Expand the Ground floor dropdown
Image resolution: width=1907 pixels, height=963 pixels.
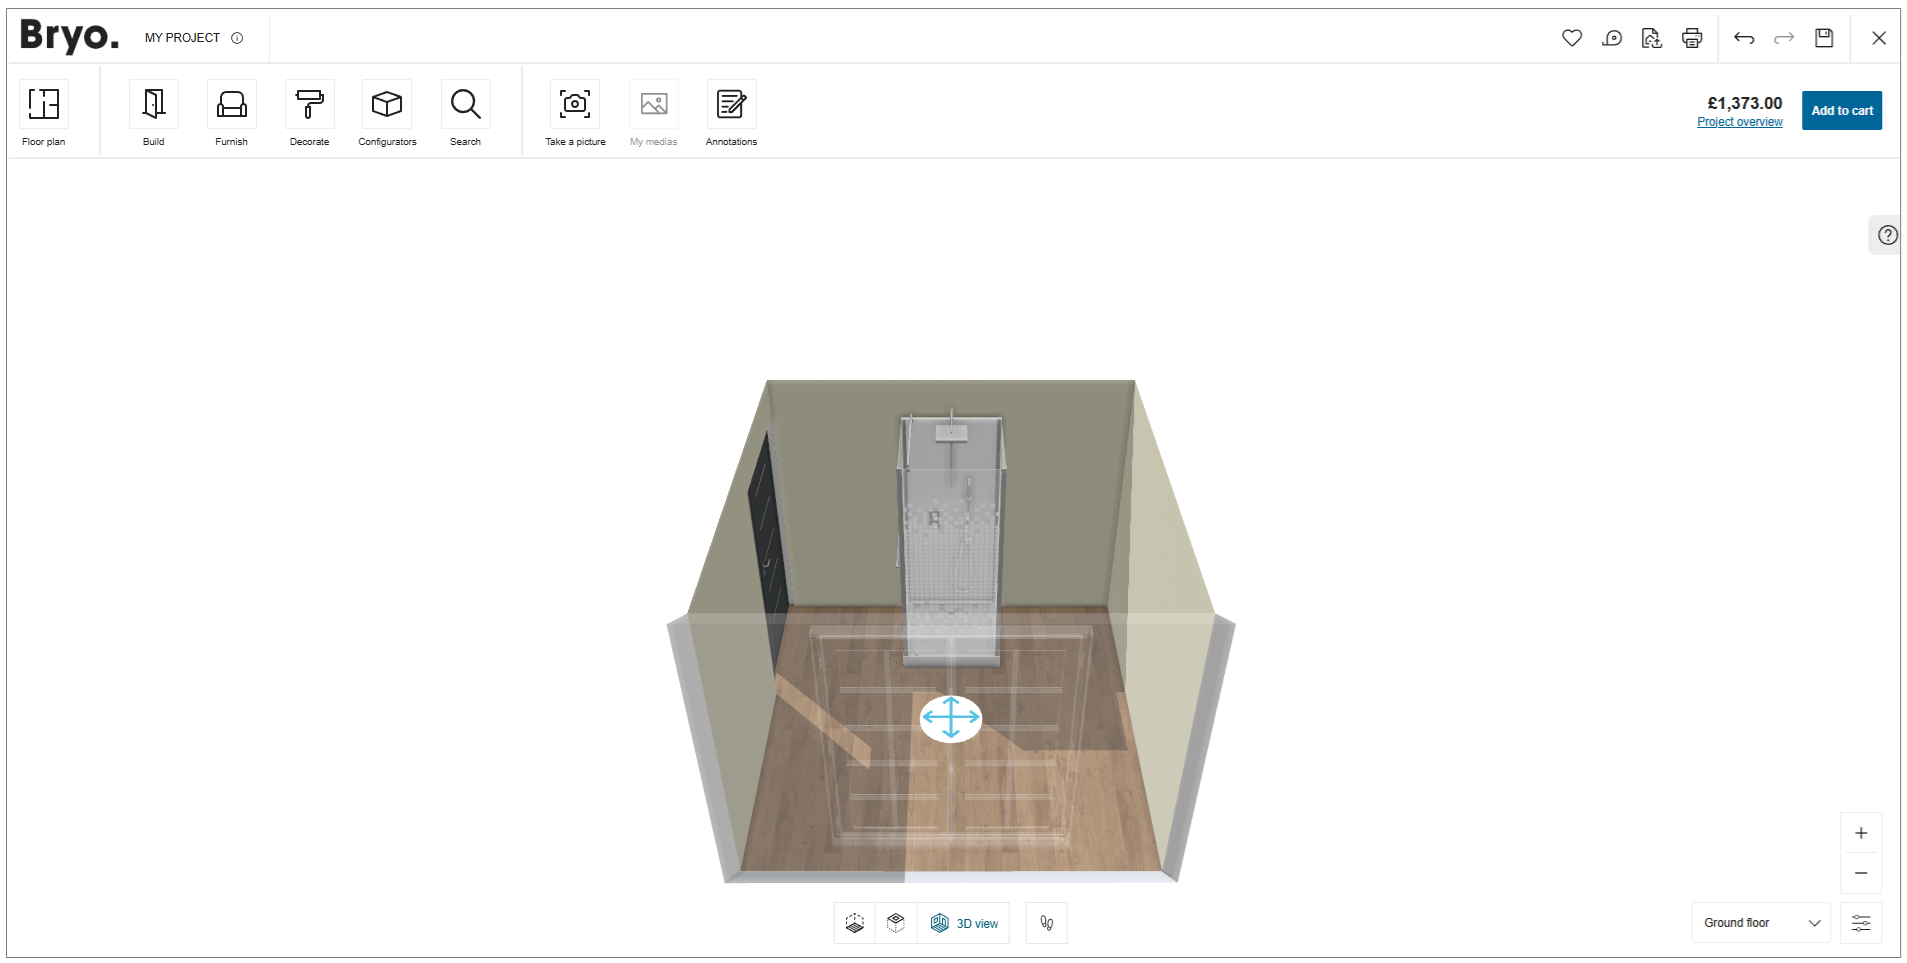coord(1760,923)
